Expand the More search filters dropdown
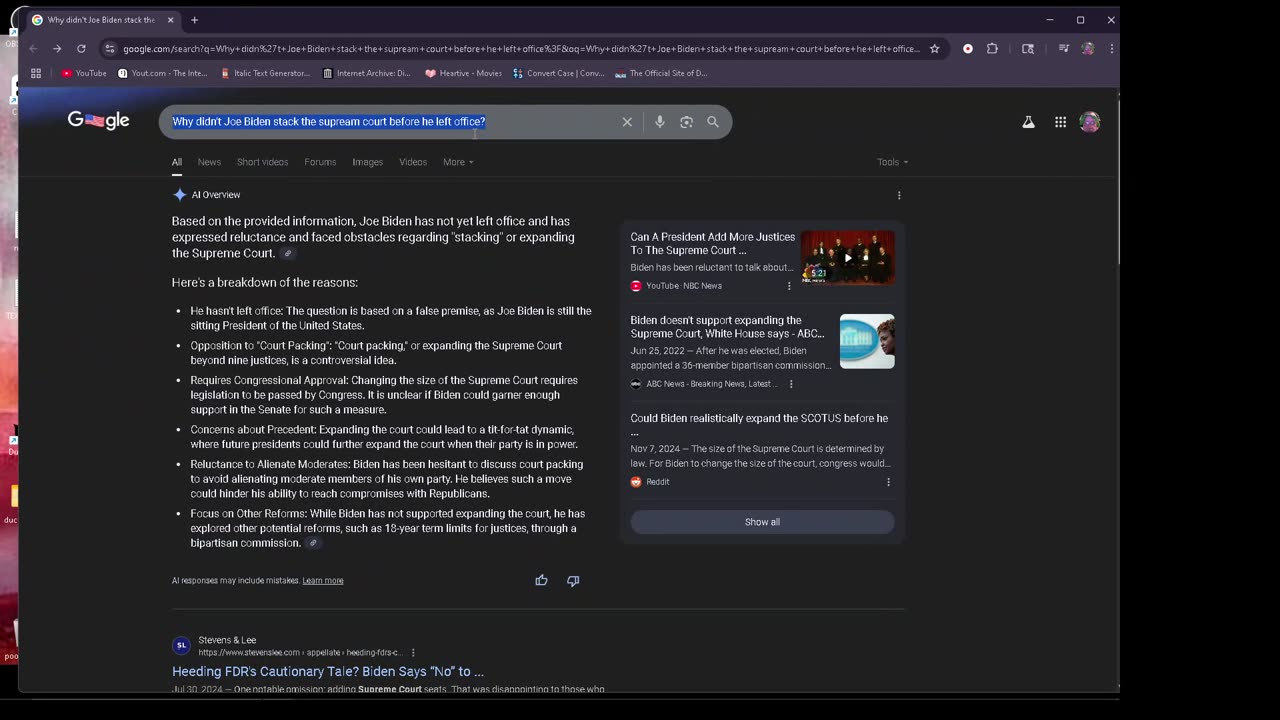 pyautogui.click(x=458, y=162)
